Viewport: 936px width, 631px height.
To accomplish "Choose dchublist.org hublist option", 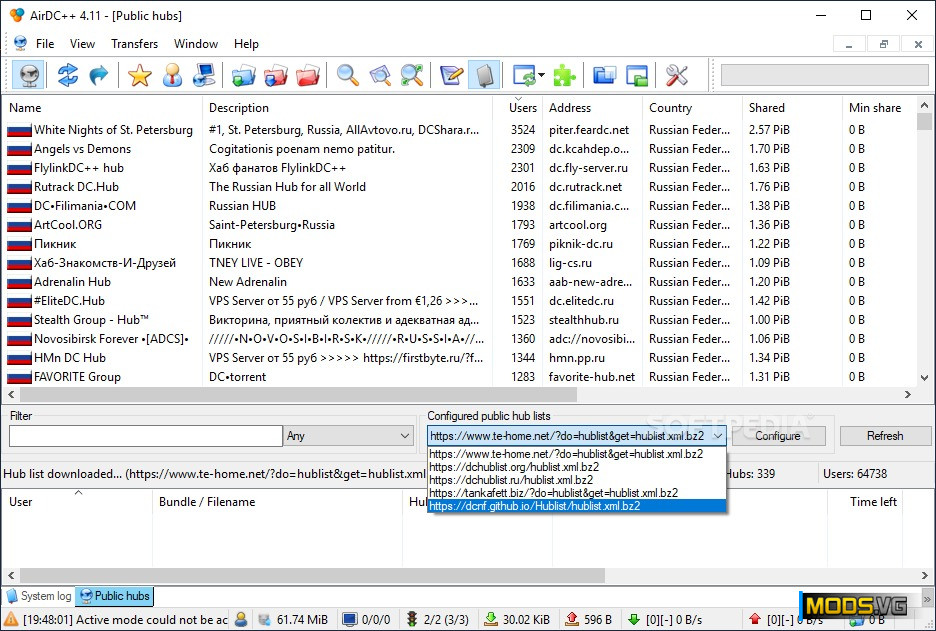I will tap(576, 467).
